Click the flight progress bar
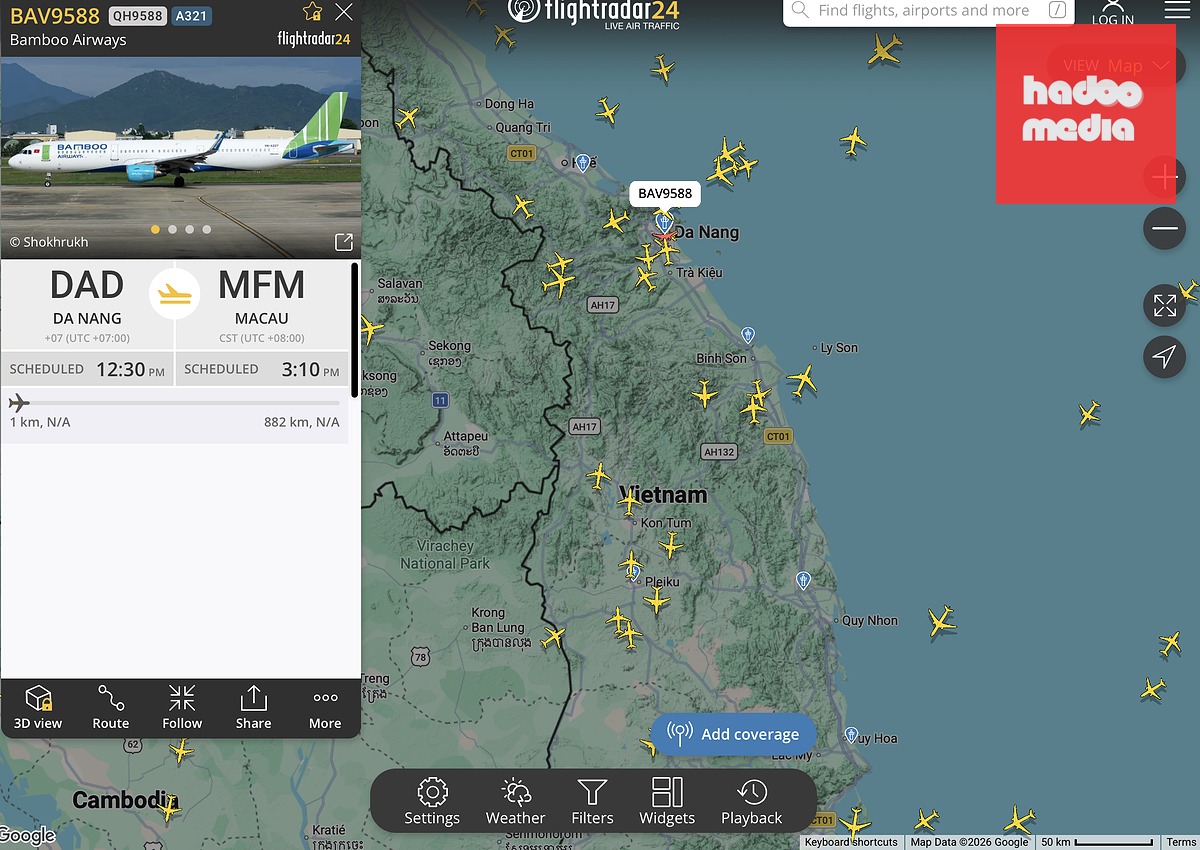Image resolution: width=1200 pixels, height=850 pixels. coord(175,403)
